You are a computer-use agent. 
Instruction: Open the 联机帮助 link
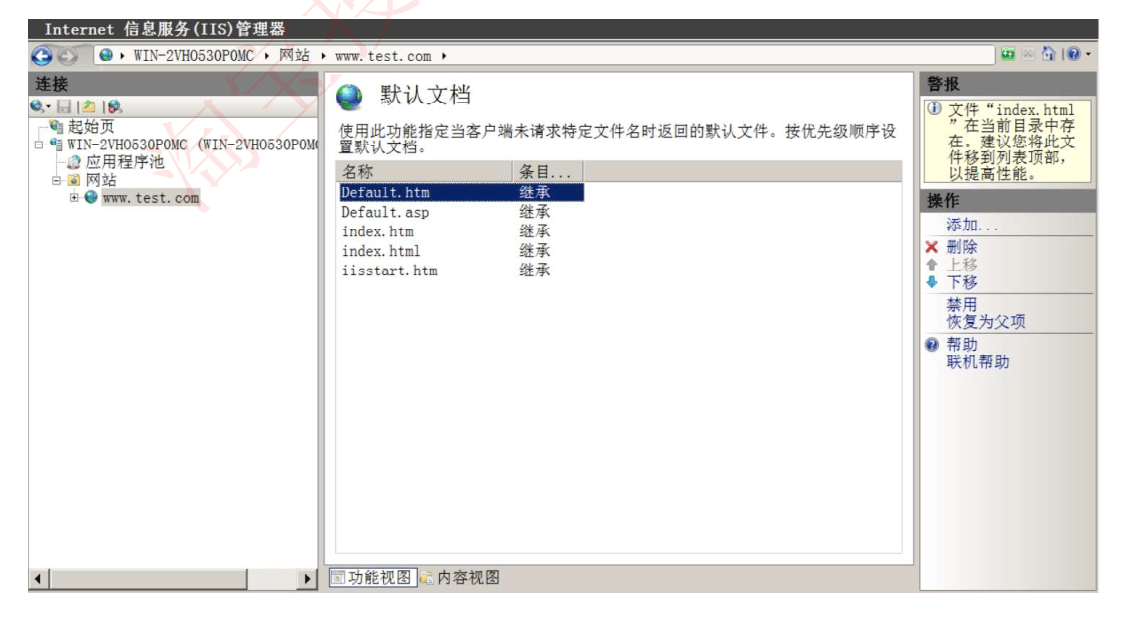coord(977,362)
